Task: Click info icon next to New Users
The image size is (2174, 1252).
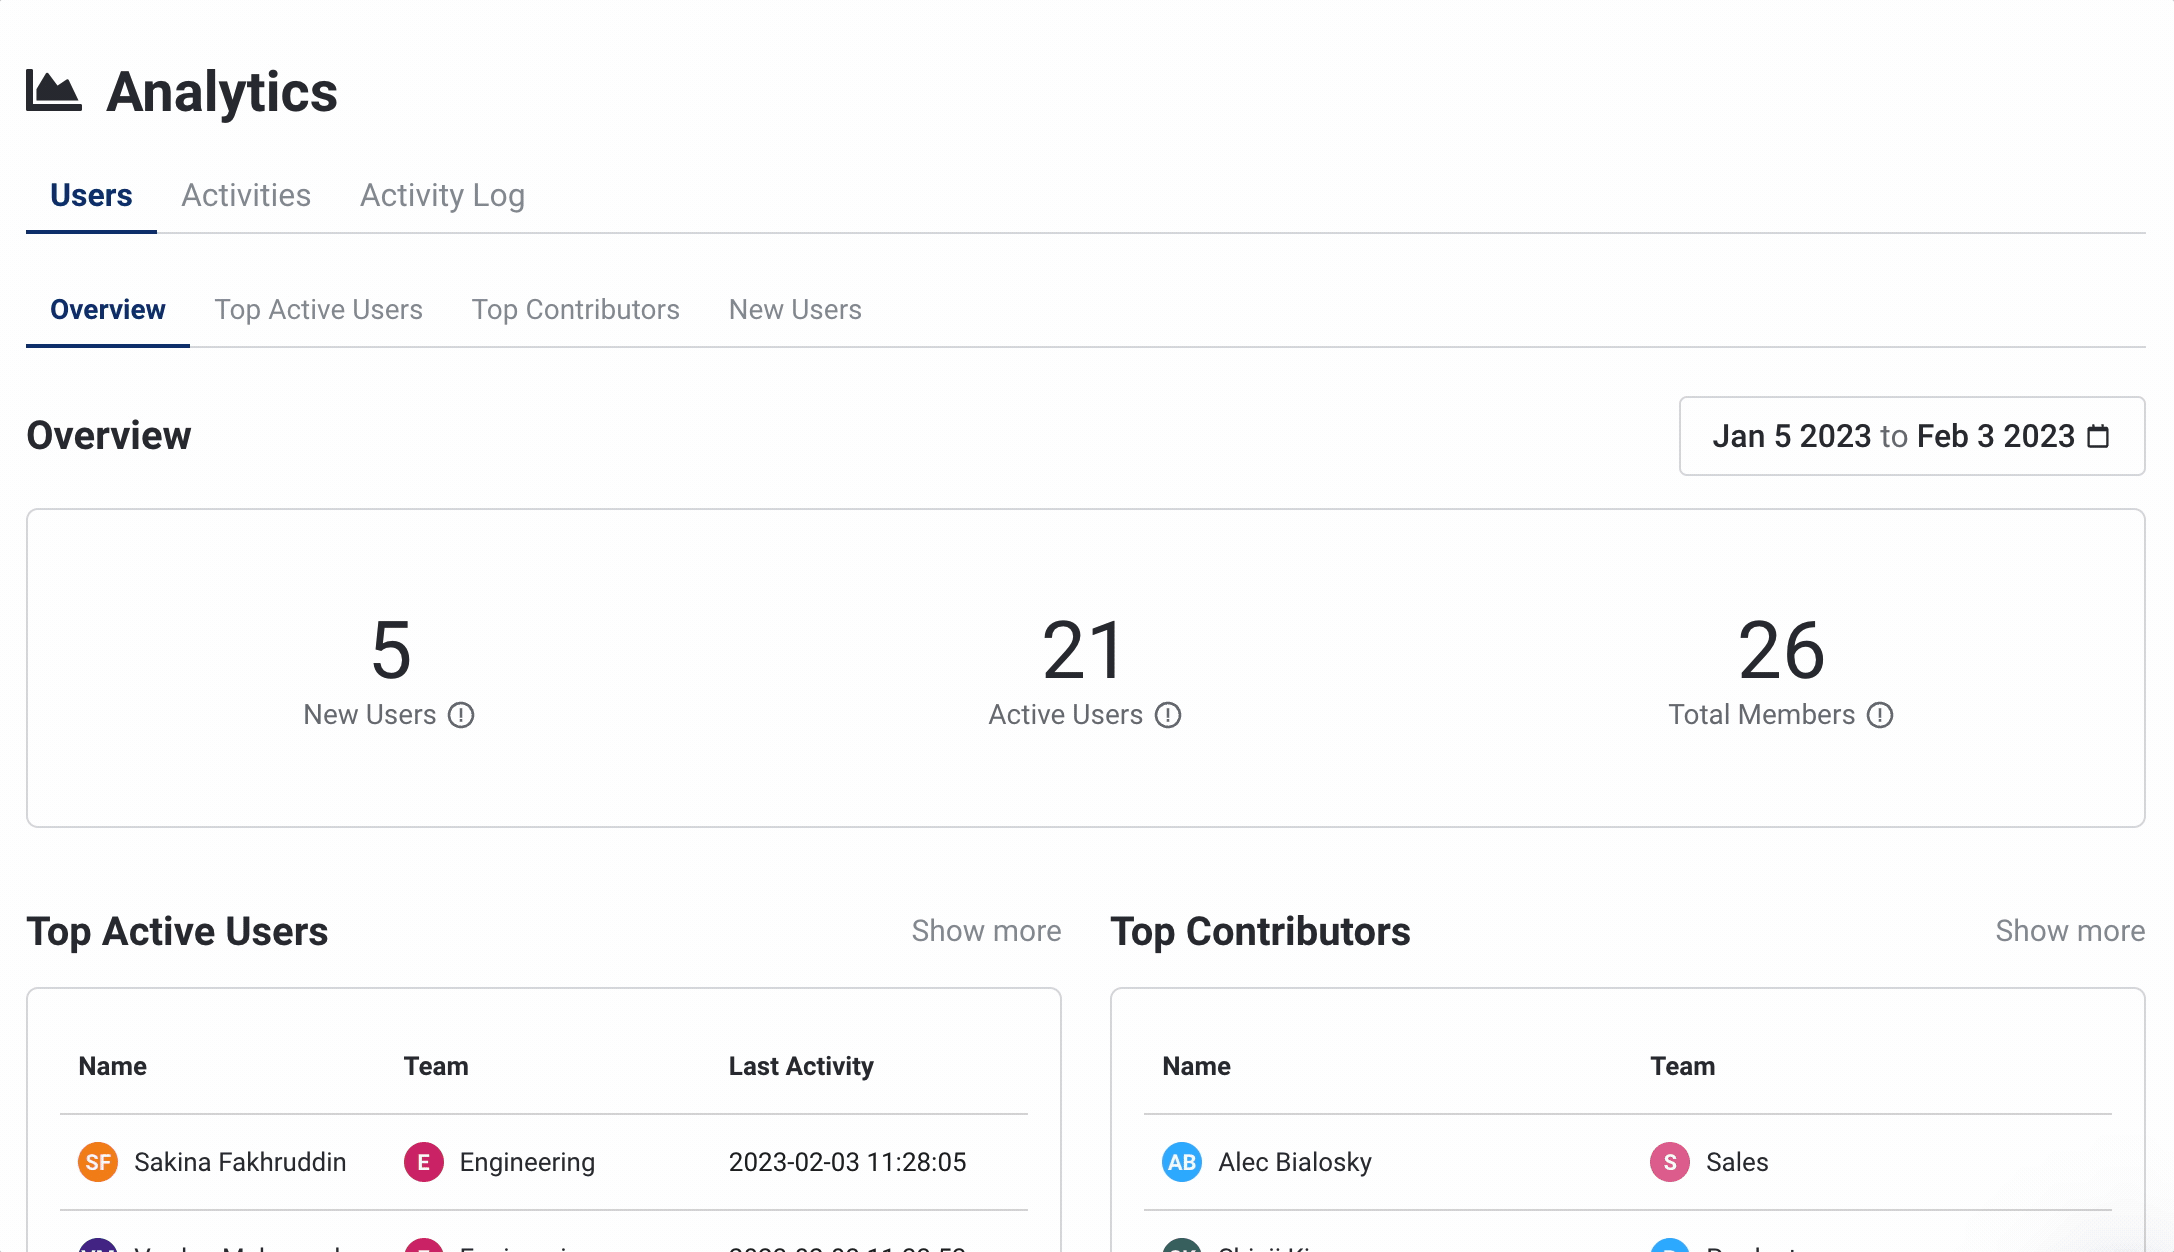Action: 461,715
